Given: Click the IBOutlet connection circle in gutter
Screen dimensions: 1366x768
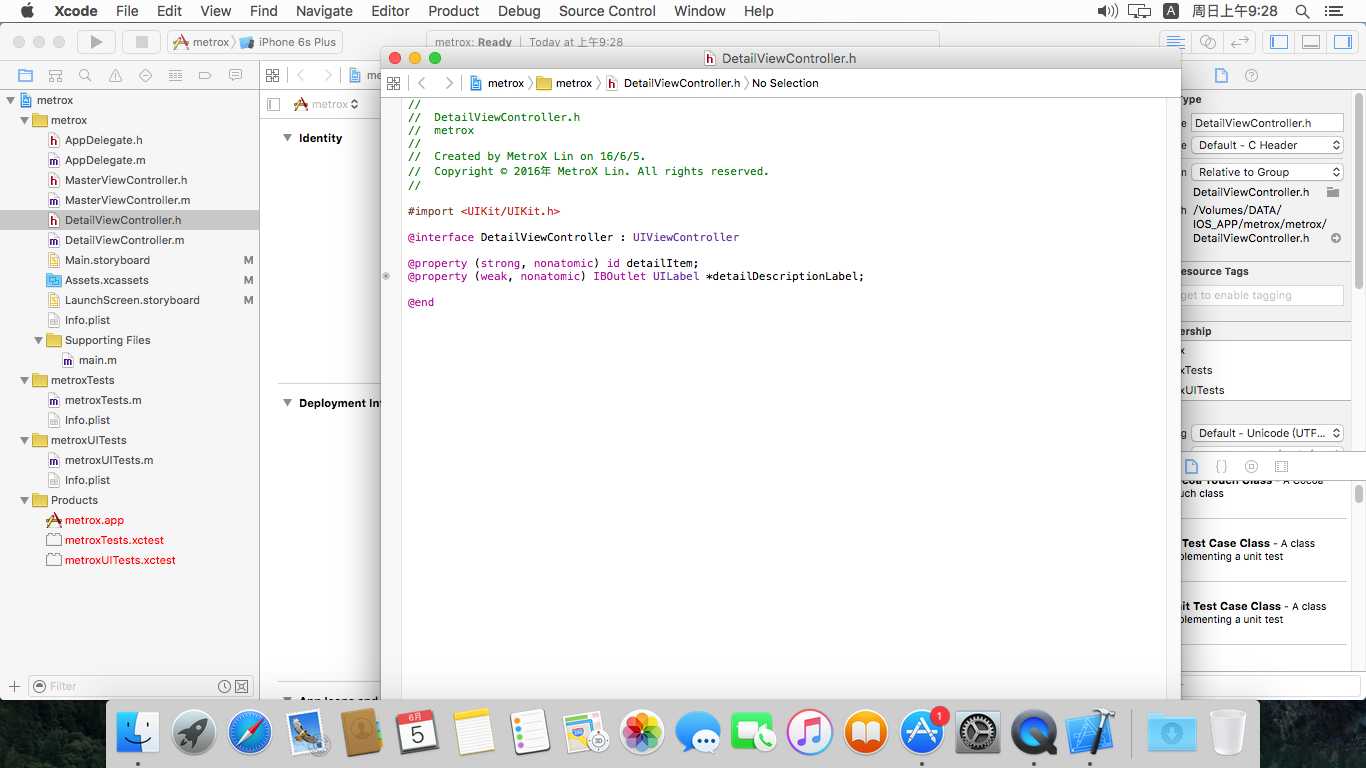Looking at the screenshot, I should coord(386,276).
